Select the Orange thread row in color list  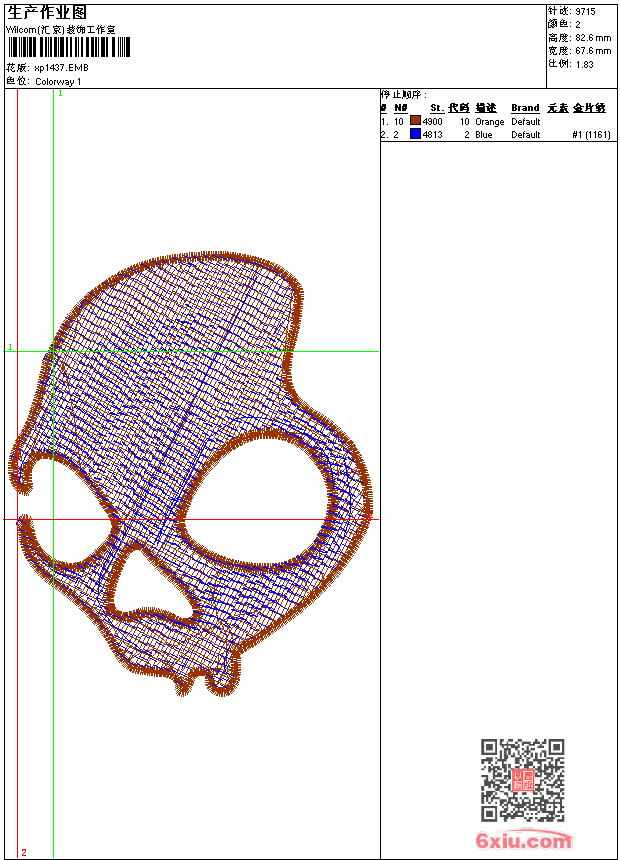tap(490, 122)
